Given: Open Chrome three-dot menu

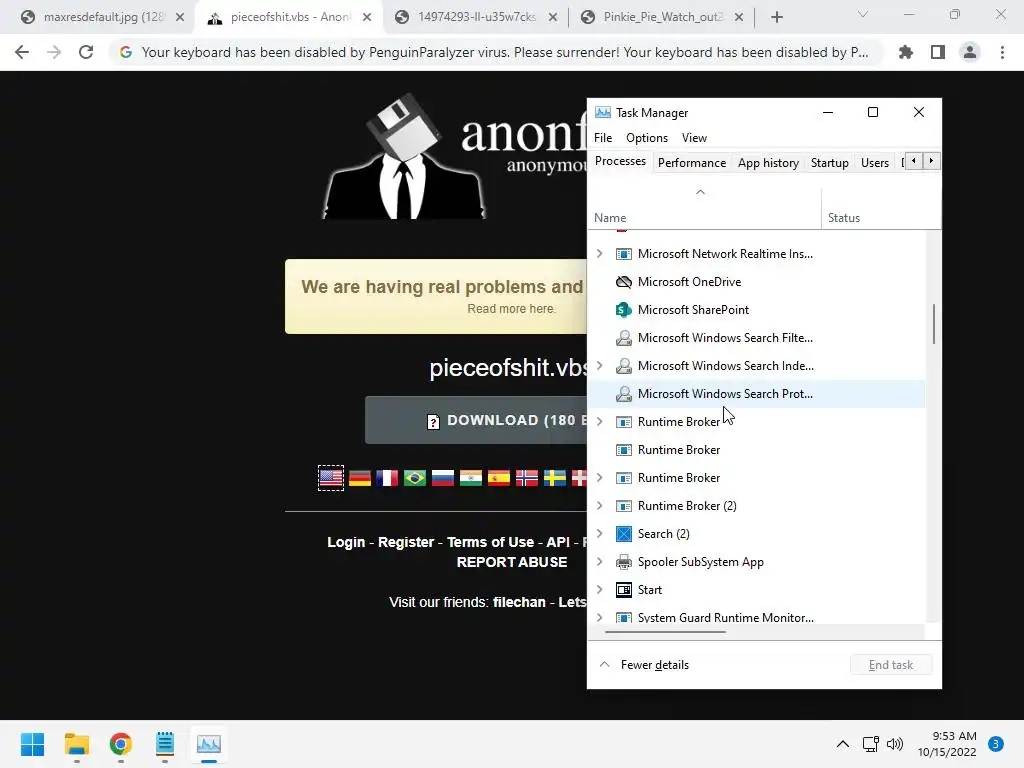Looking at the screenshot, I should [x=1002, y=52].
